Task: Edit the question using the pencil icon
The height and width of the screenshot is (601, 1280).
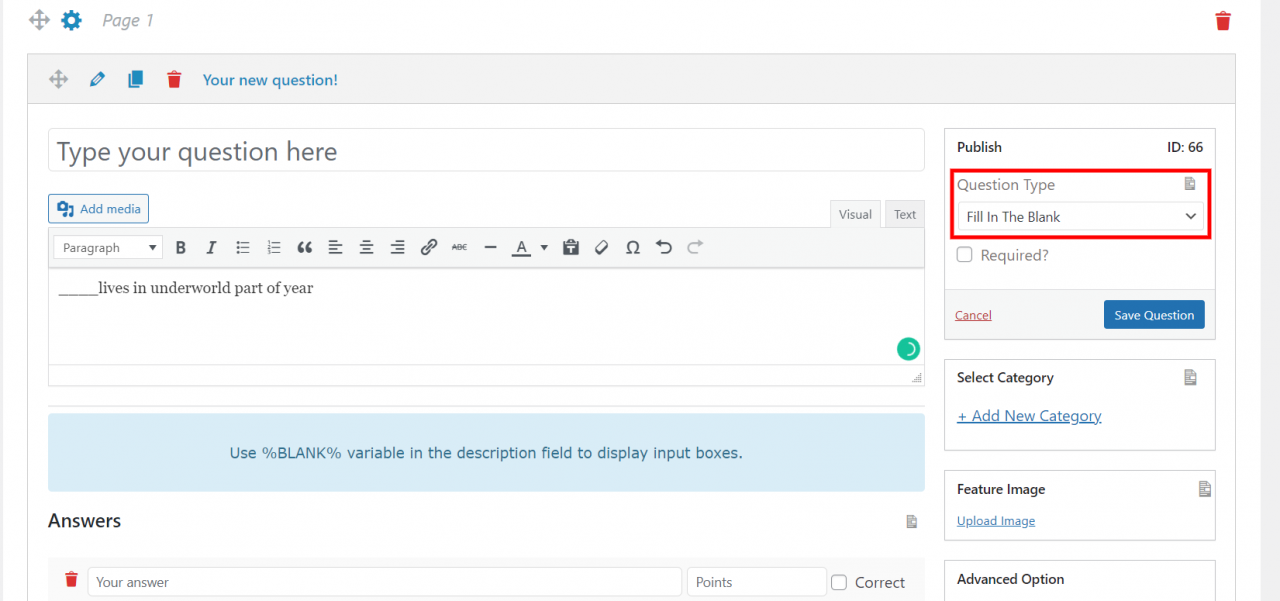Action: pos(97,80)
